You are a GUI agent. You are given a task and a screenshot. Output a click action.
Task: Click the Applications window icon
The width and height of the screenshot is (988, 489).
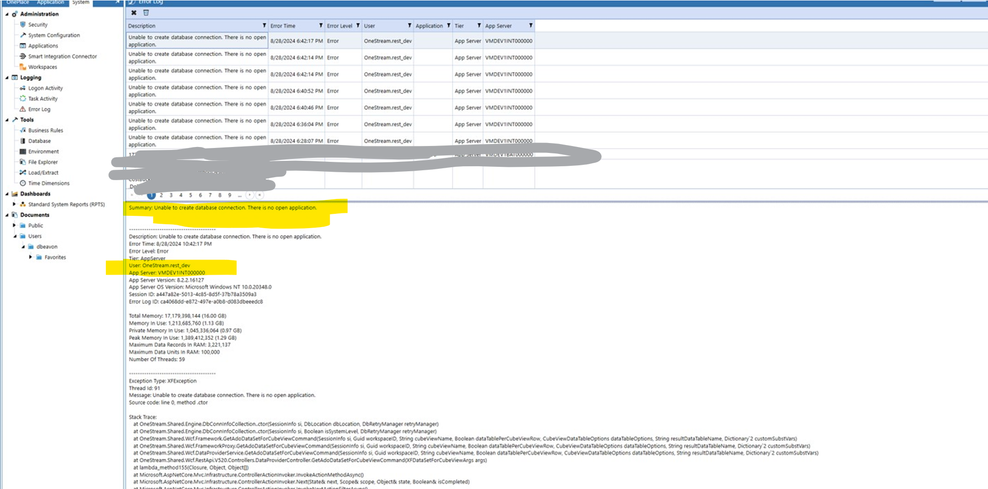[x=23, y=46]
